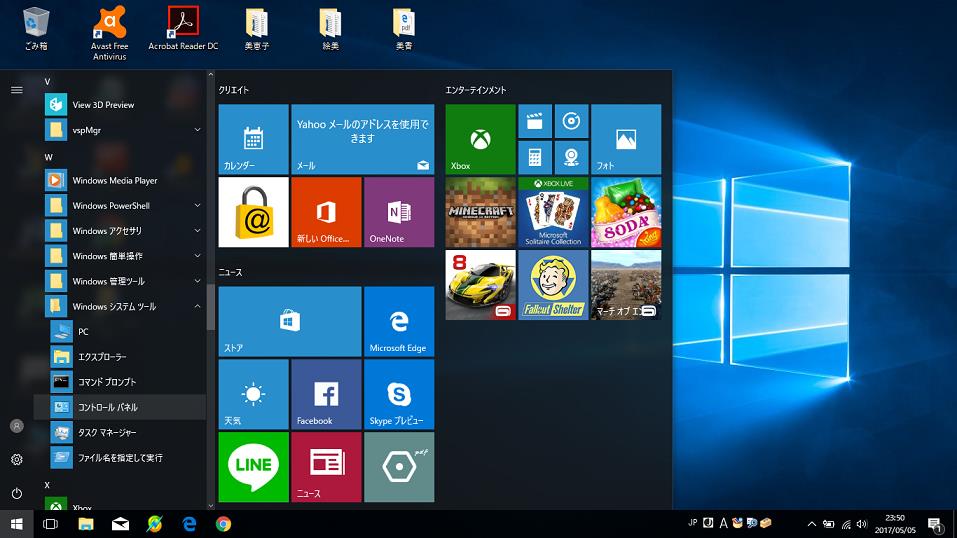Expand the Windows PowerShell folder
957x538 pixels.
(x=197, y=205)
